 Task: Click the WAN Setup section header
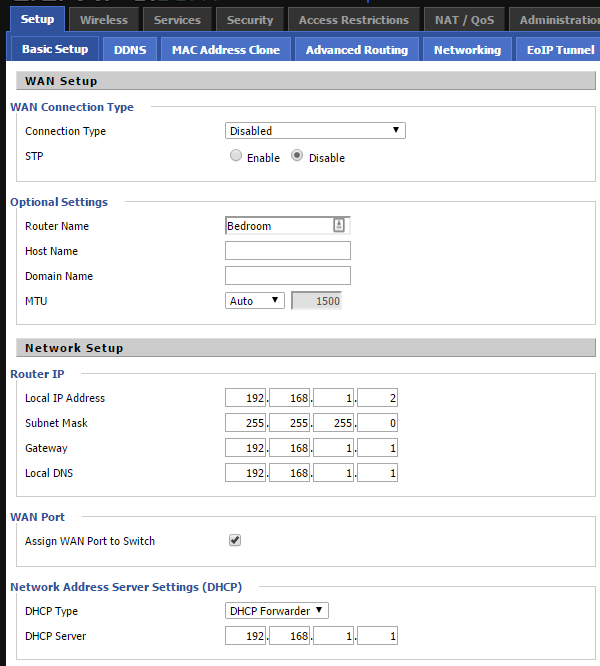[x=306, y=81]
